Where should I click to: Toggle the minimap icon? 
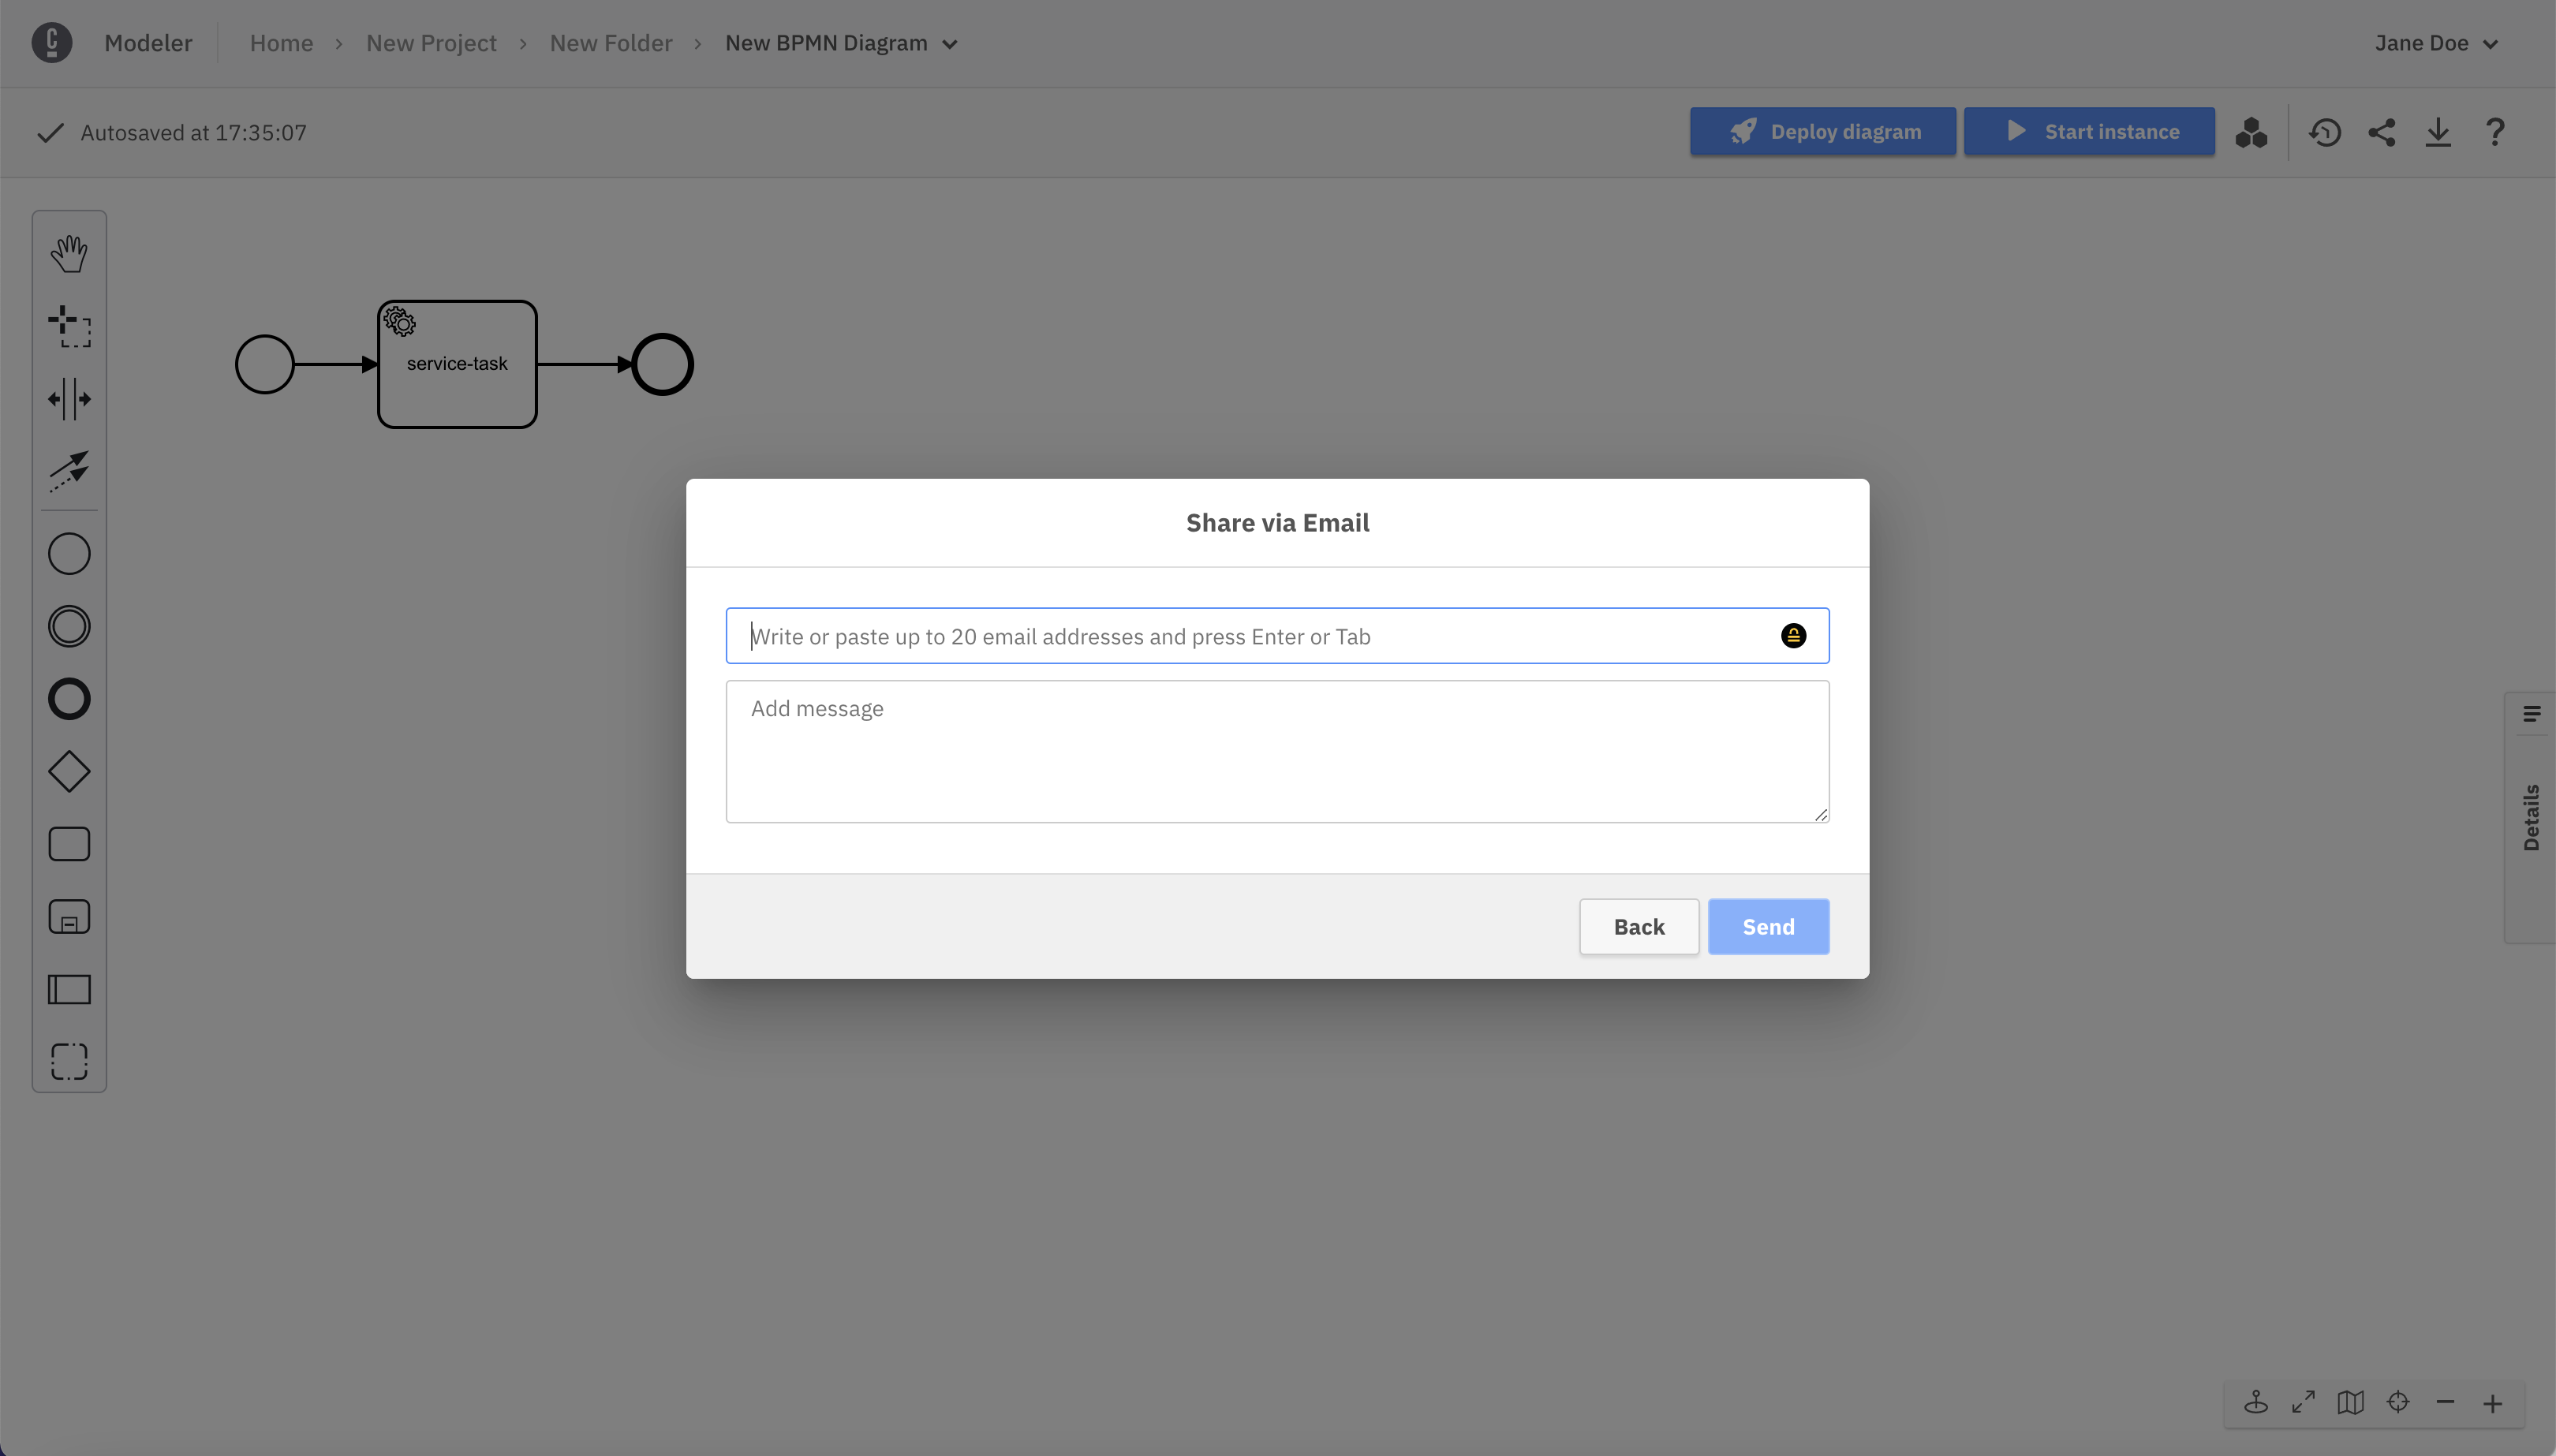coord(2350,1402)
